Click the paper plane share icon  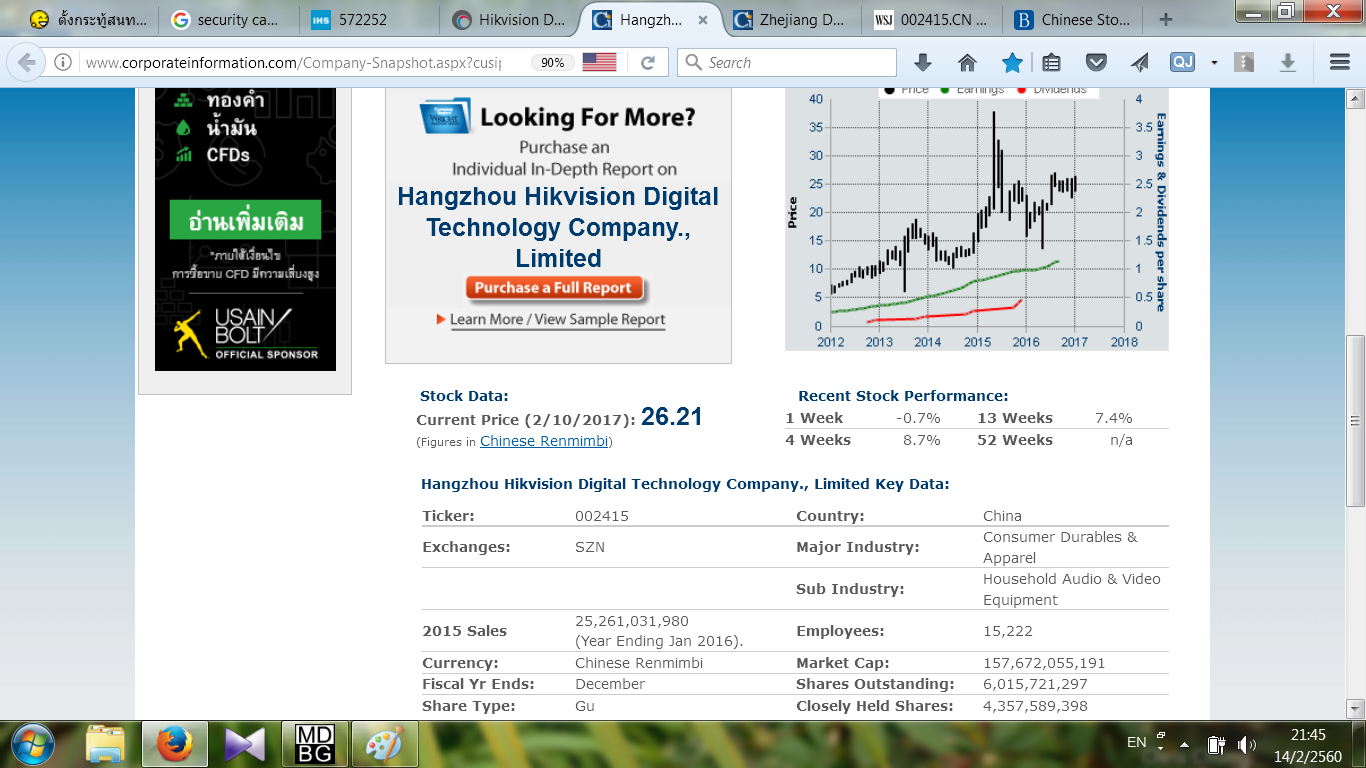coord(1140,62)
